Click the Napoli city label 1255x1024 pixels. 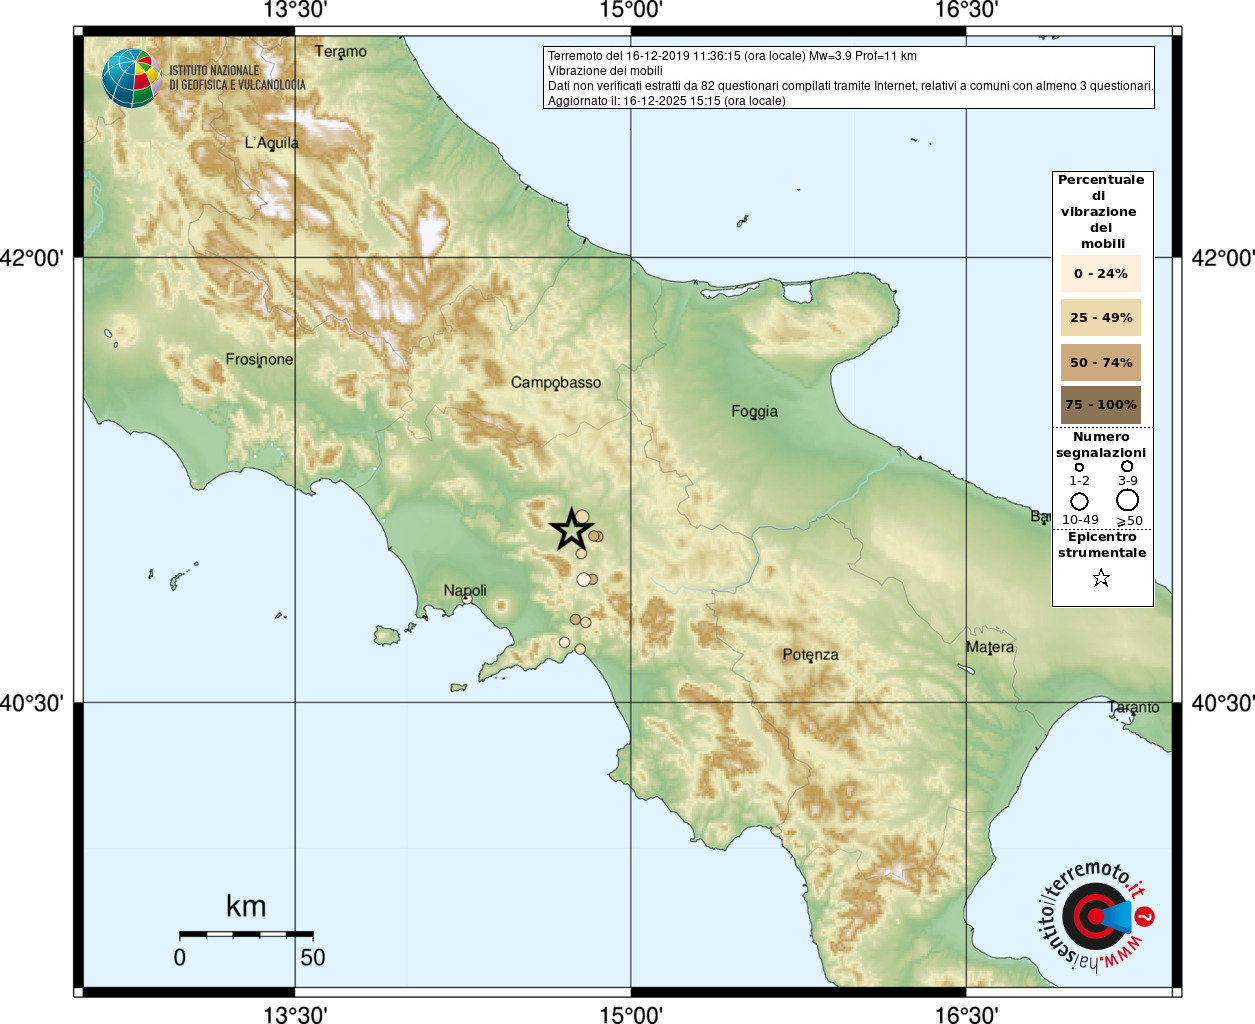465,590
